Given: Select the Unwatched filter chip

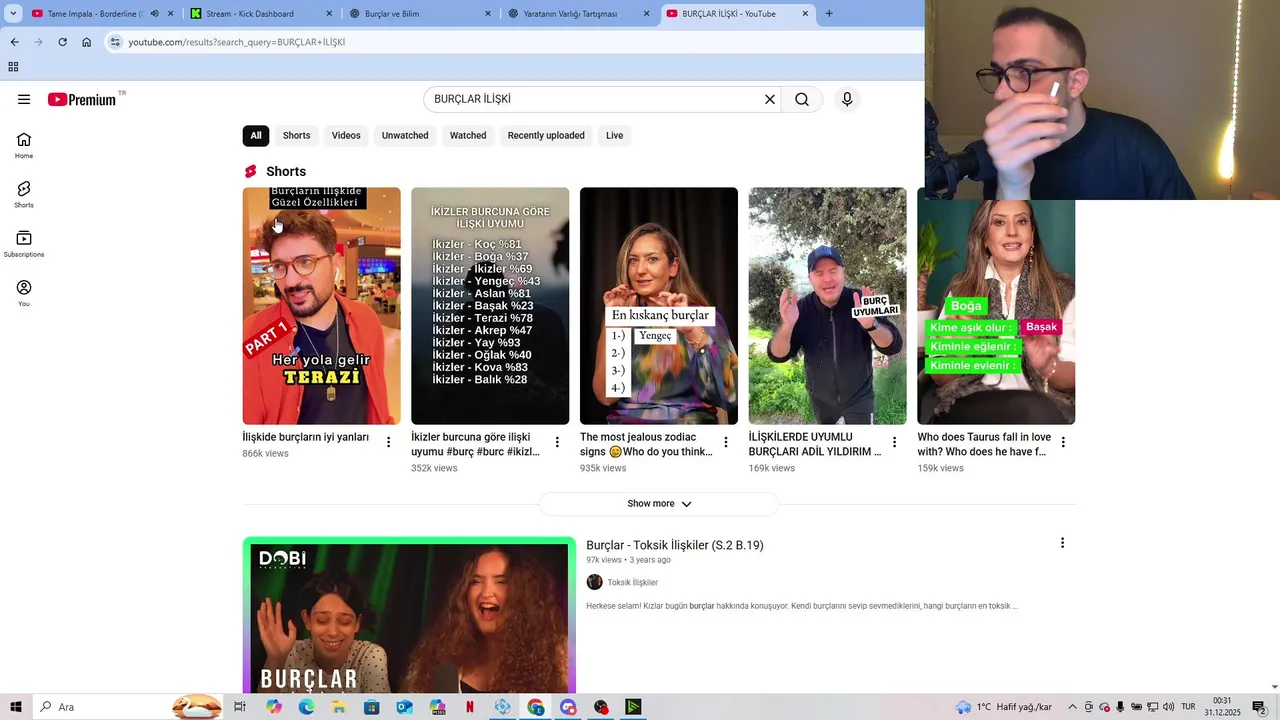Looking at the screenshot, I should 405,136.
